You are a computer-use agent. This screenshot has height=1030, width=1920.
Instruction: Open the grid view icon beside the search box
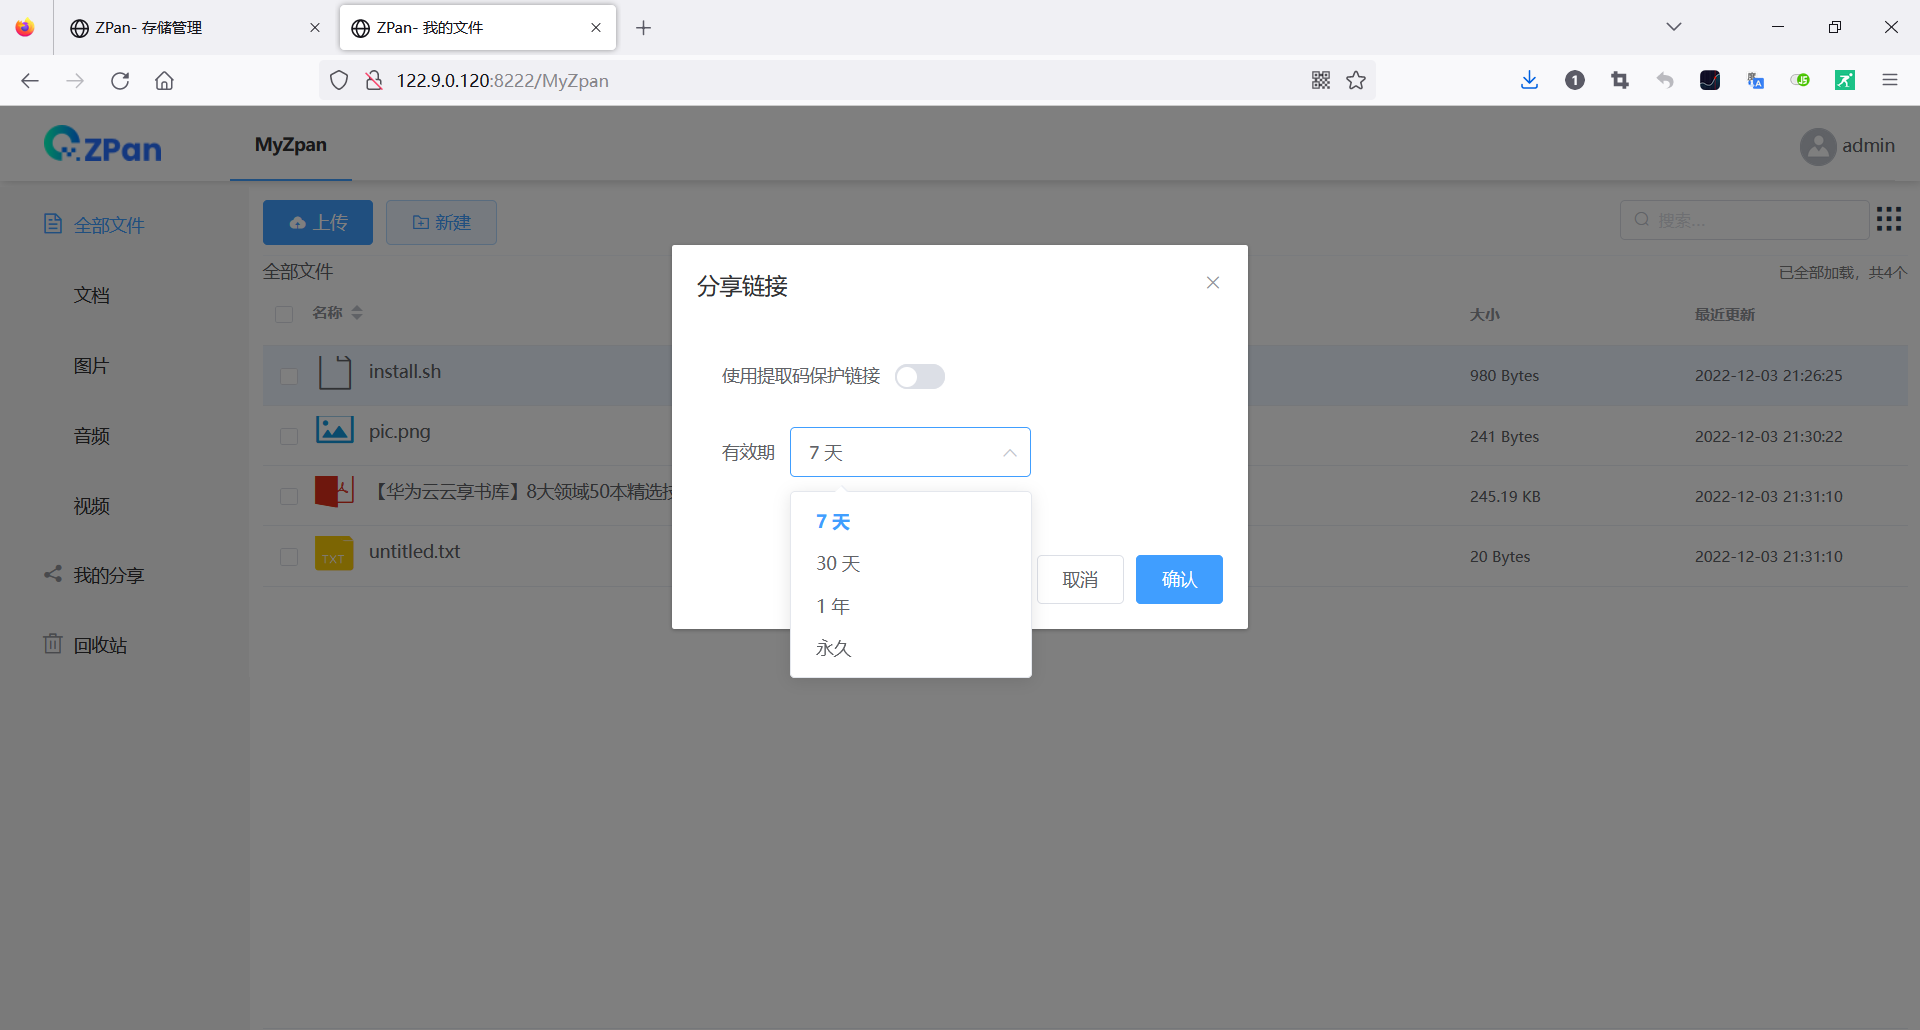click(1888, 219)
